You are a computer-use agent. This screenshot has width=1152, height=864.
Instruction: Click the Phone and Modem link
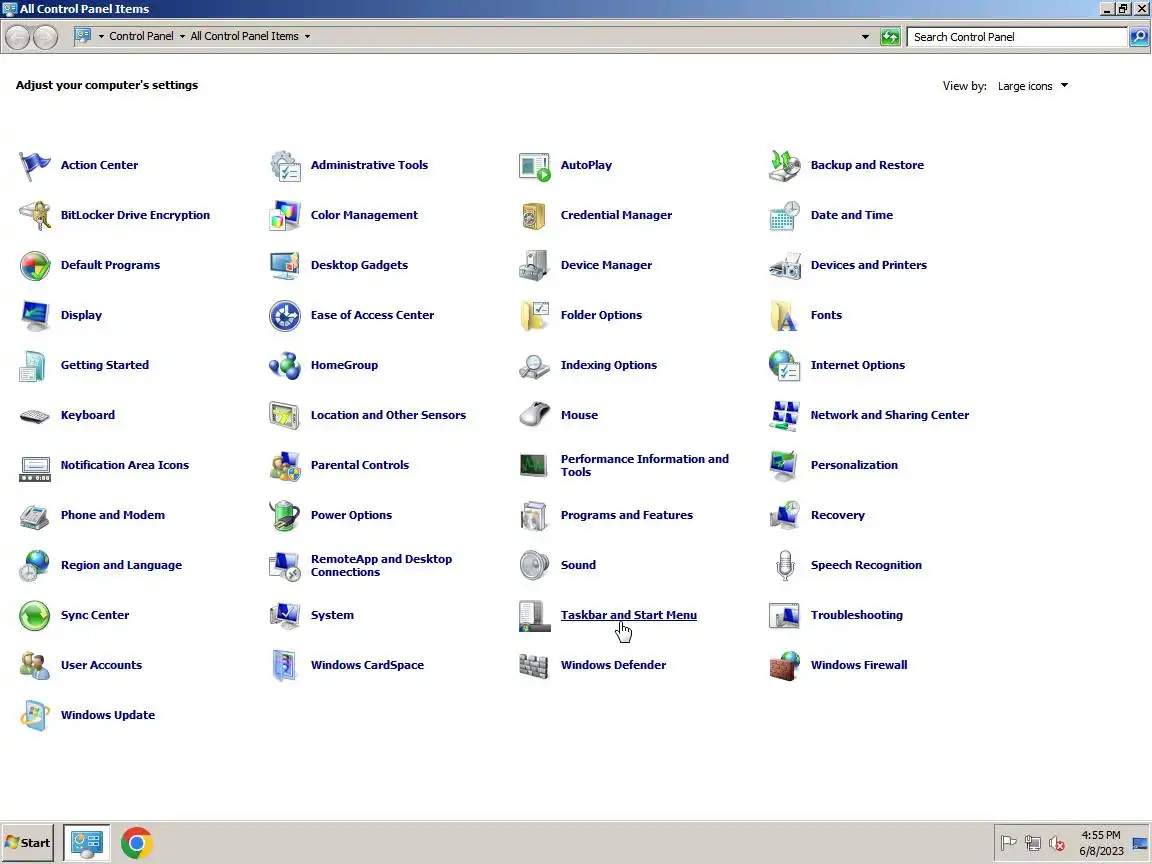pos(112,515)
